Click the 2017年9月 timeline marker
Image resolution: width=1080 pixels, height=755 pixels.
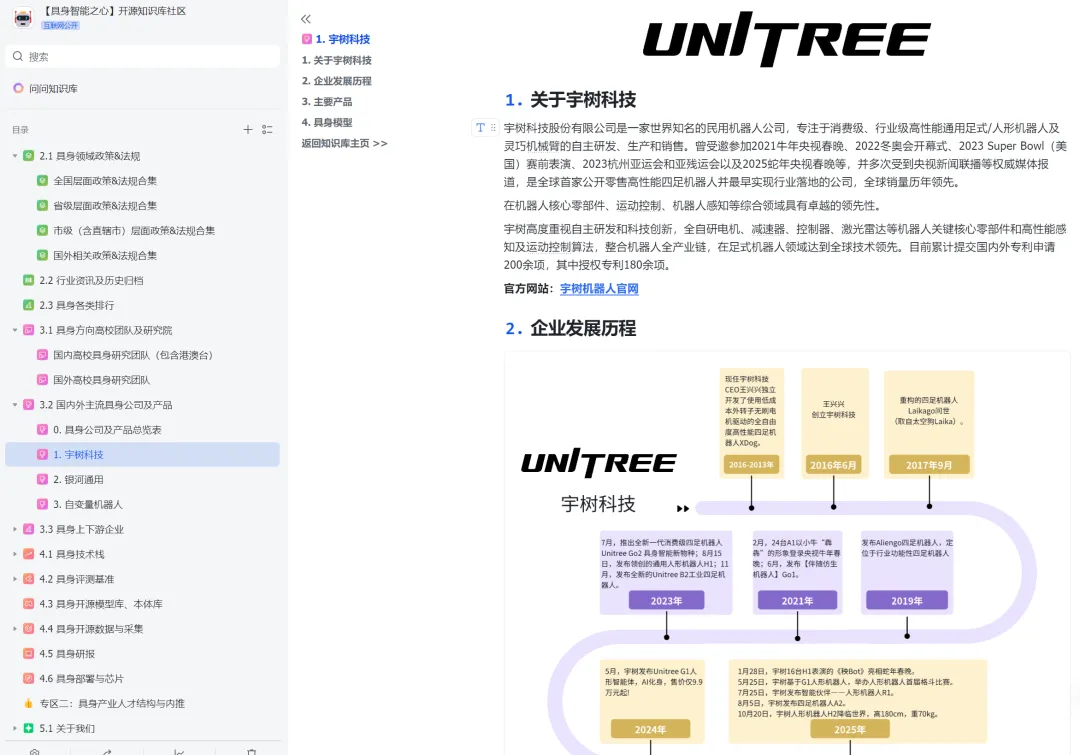(929, 465)
